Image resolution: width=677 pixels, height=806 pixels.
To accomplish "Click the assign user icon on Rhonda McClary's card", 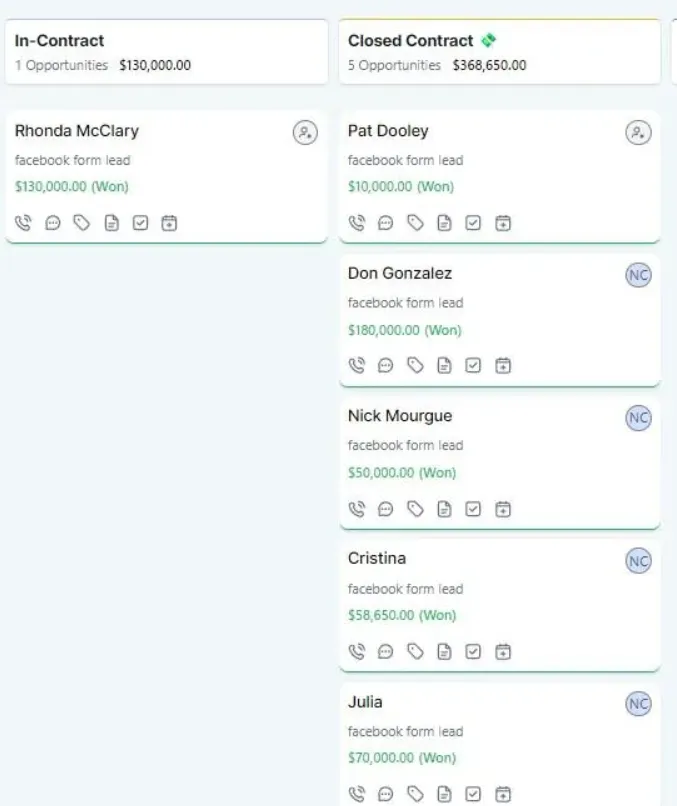I will [305, 133].
